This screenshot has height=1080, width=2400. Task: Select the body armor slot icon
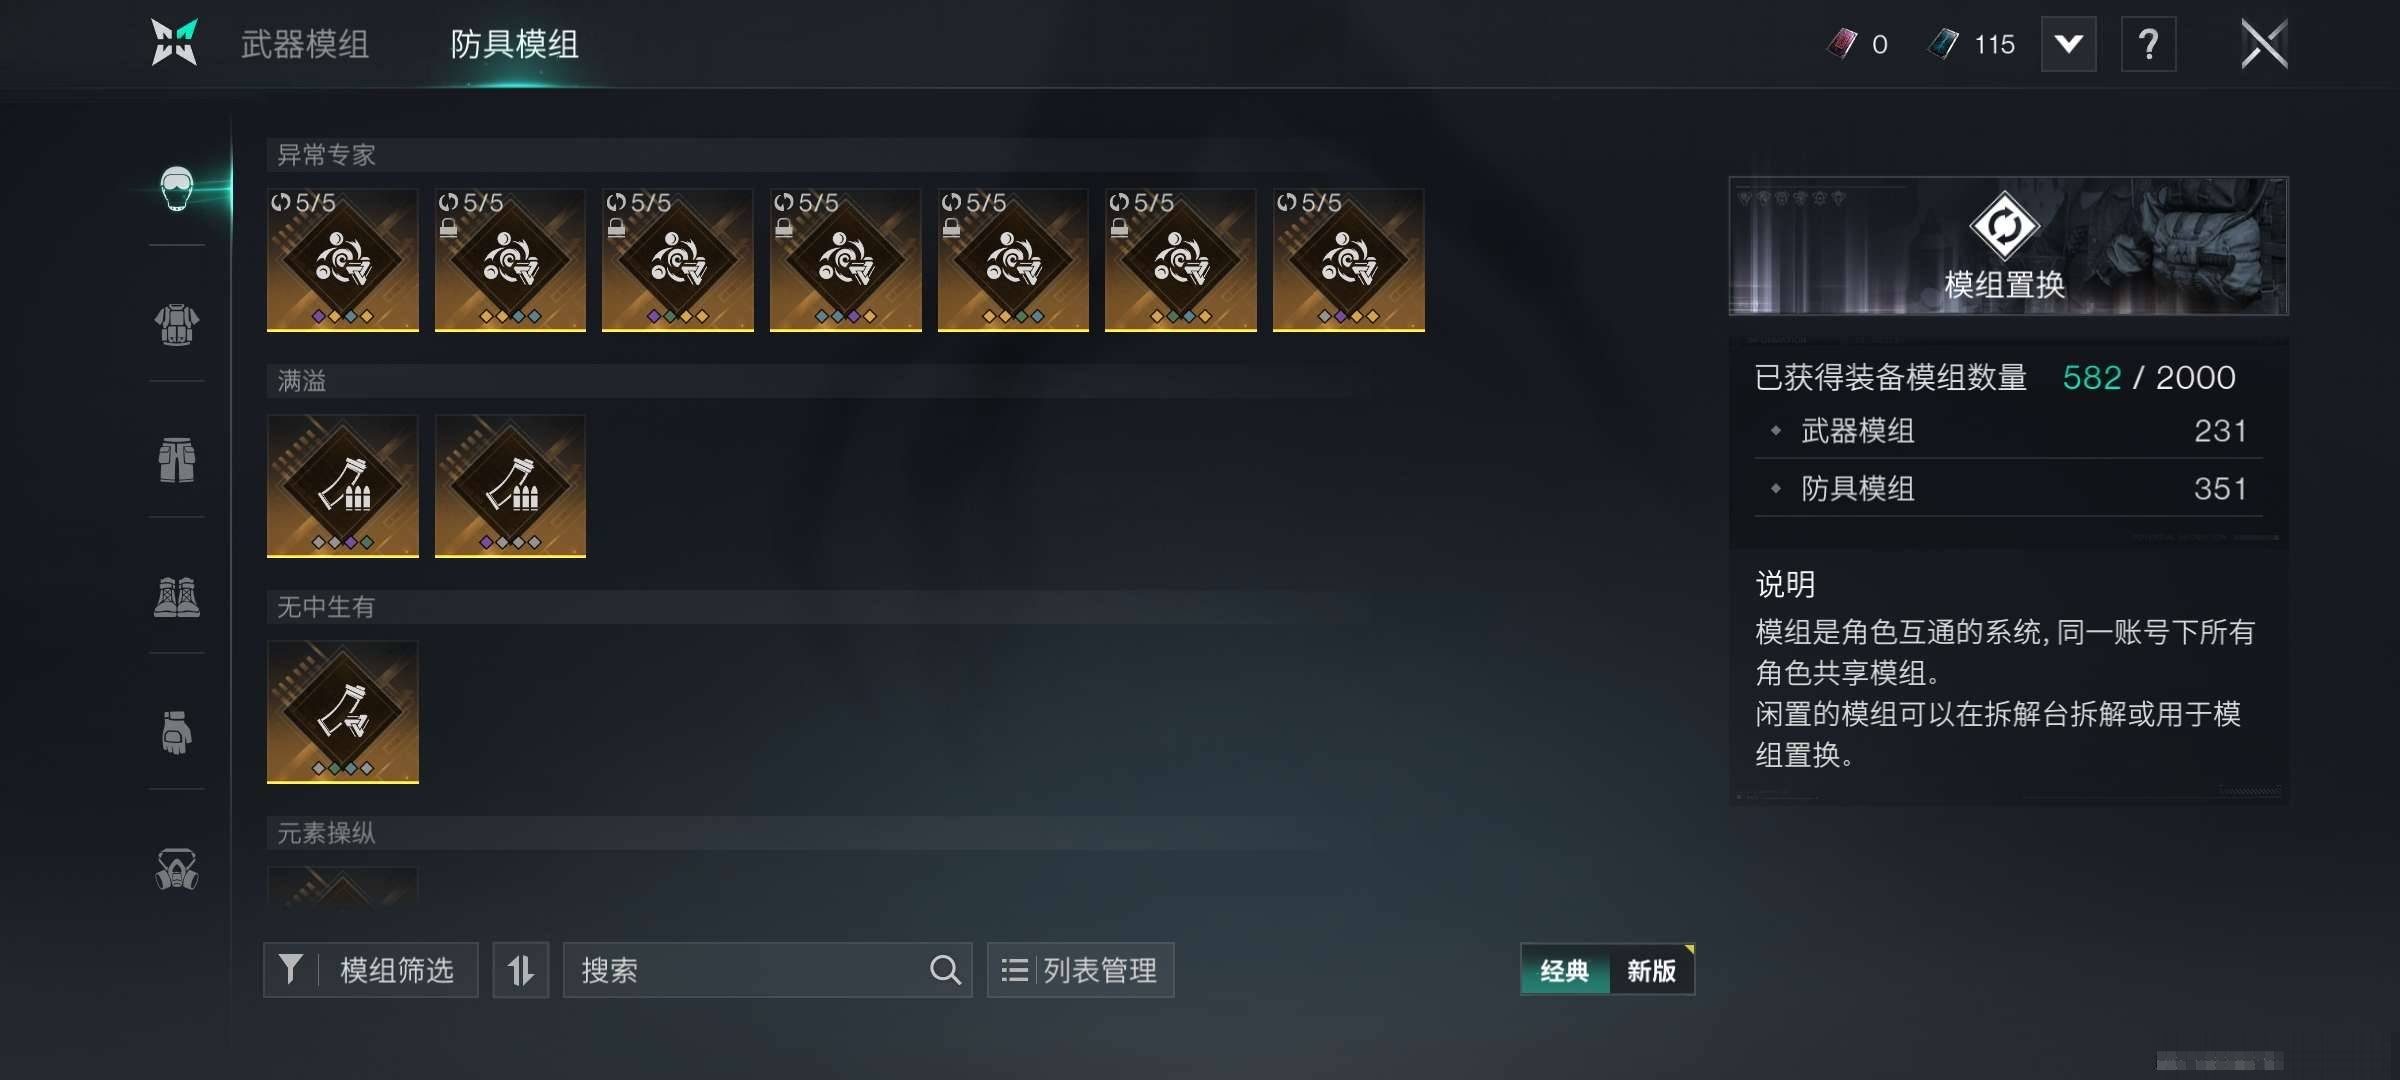pyautogui.click(x=177, y=325)
